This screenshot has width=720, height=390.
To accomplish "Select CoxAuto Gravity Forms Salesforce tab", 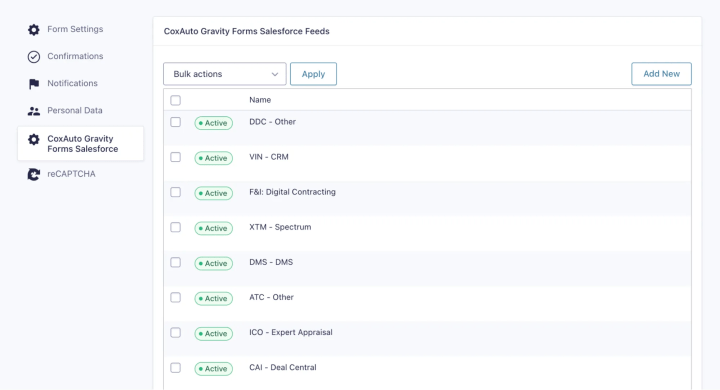I will [80, 144].
